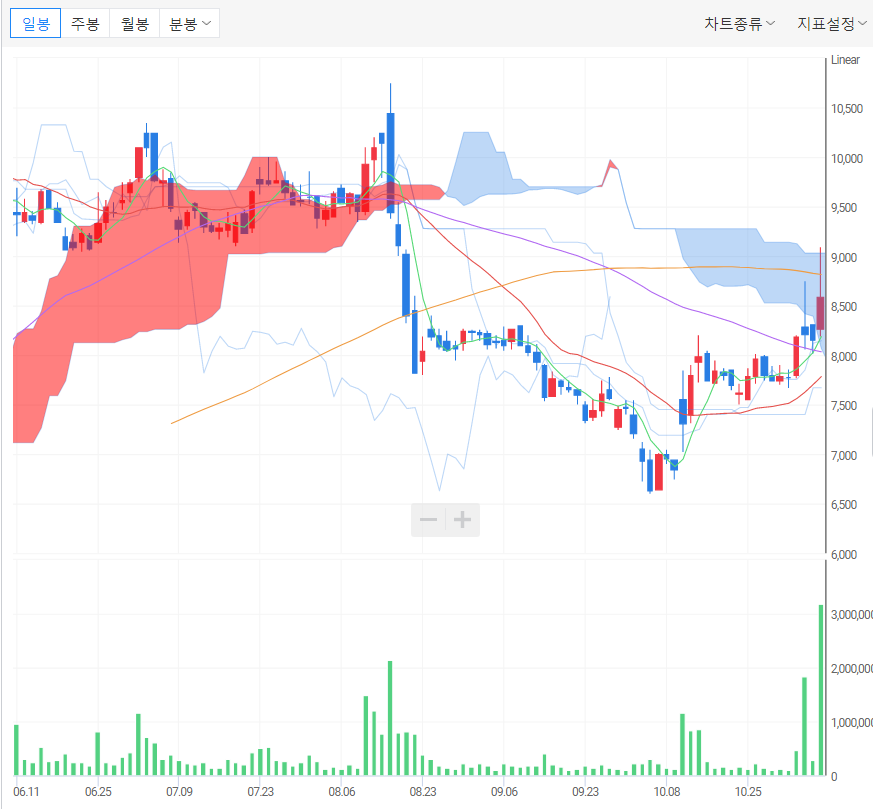
Task: Click the Linear scale label
Action: (845, 60)
